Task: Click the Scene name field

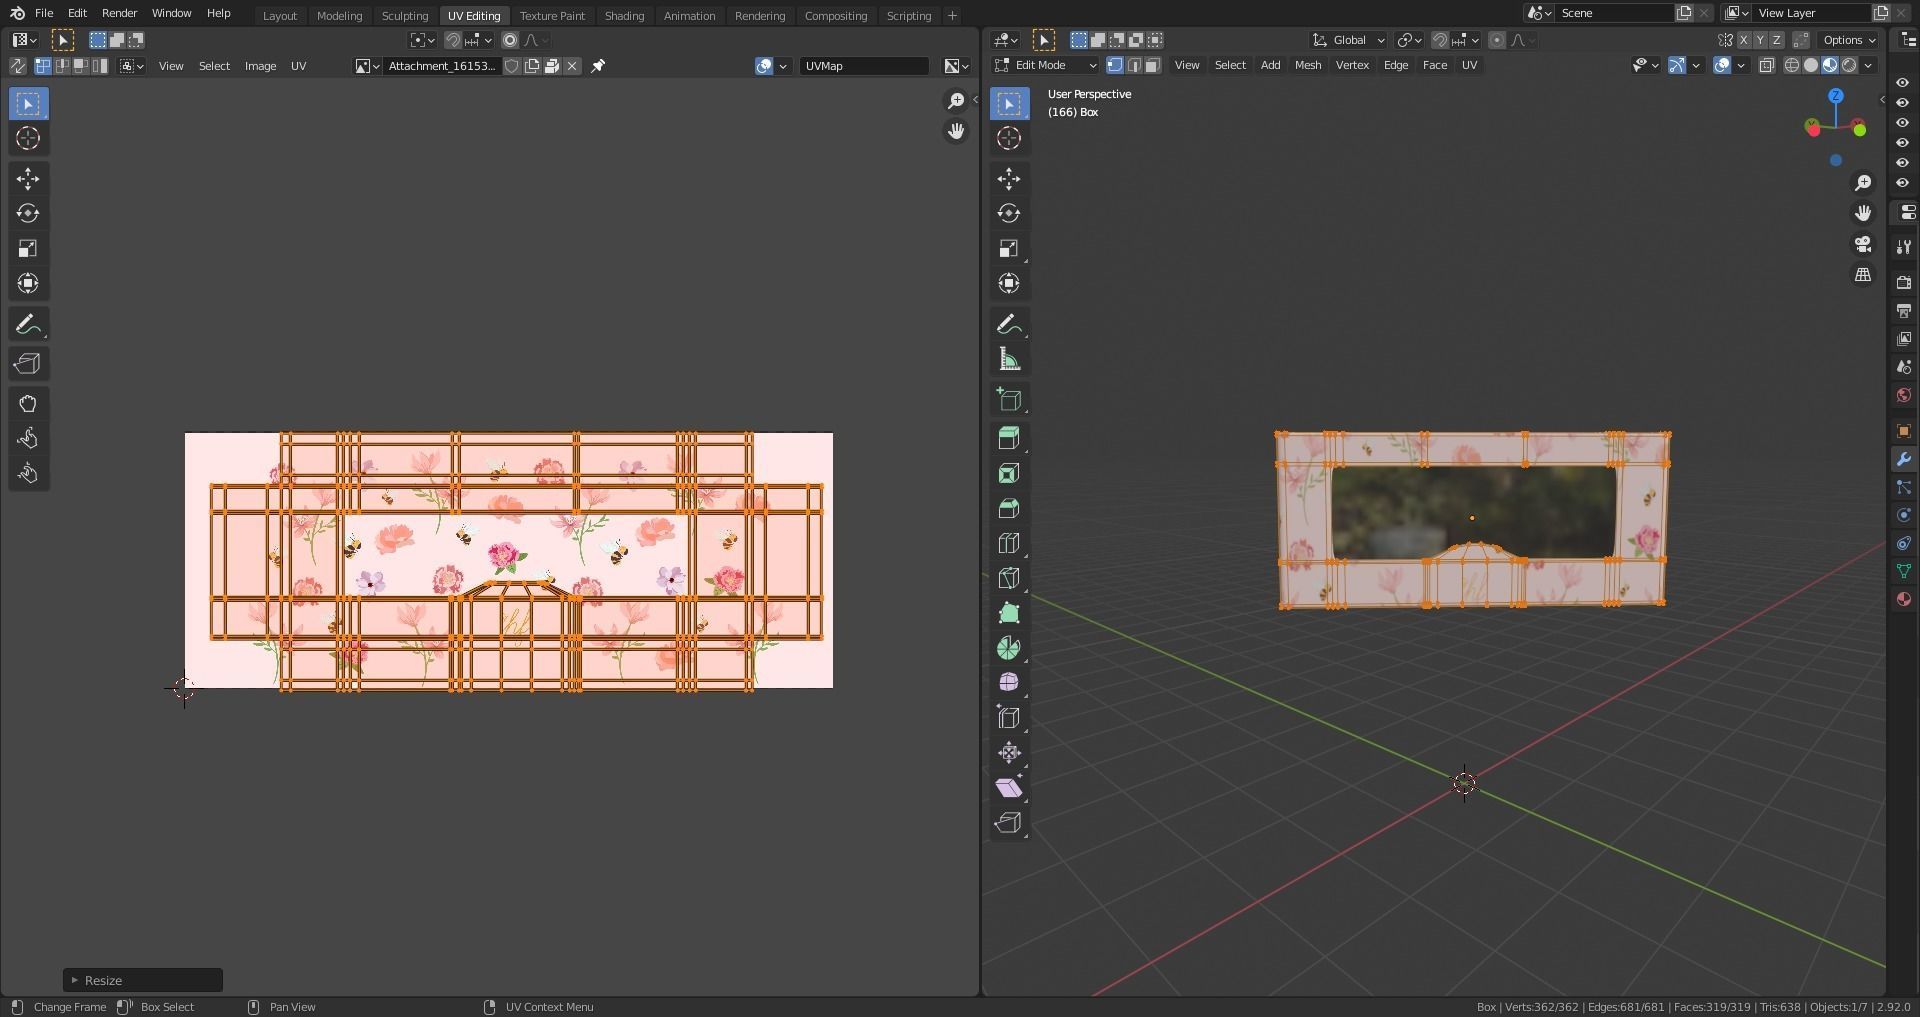Action: (x=1615, y=13)
